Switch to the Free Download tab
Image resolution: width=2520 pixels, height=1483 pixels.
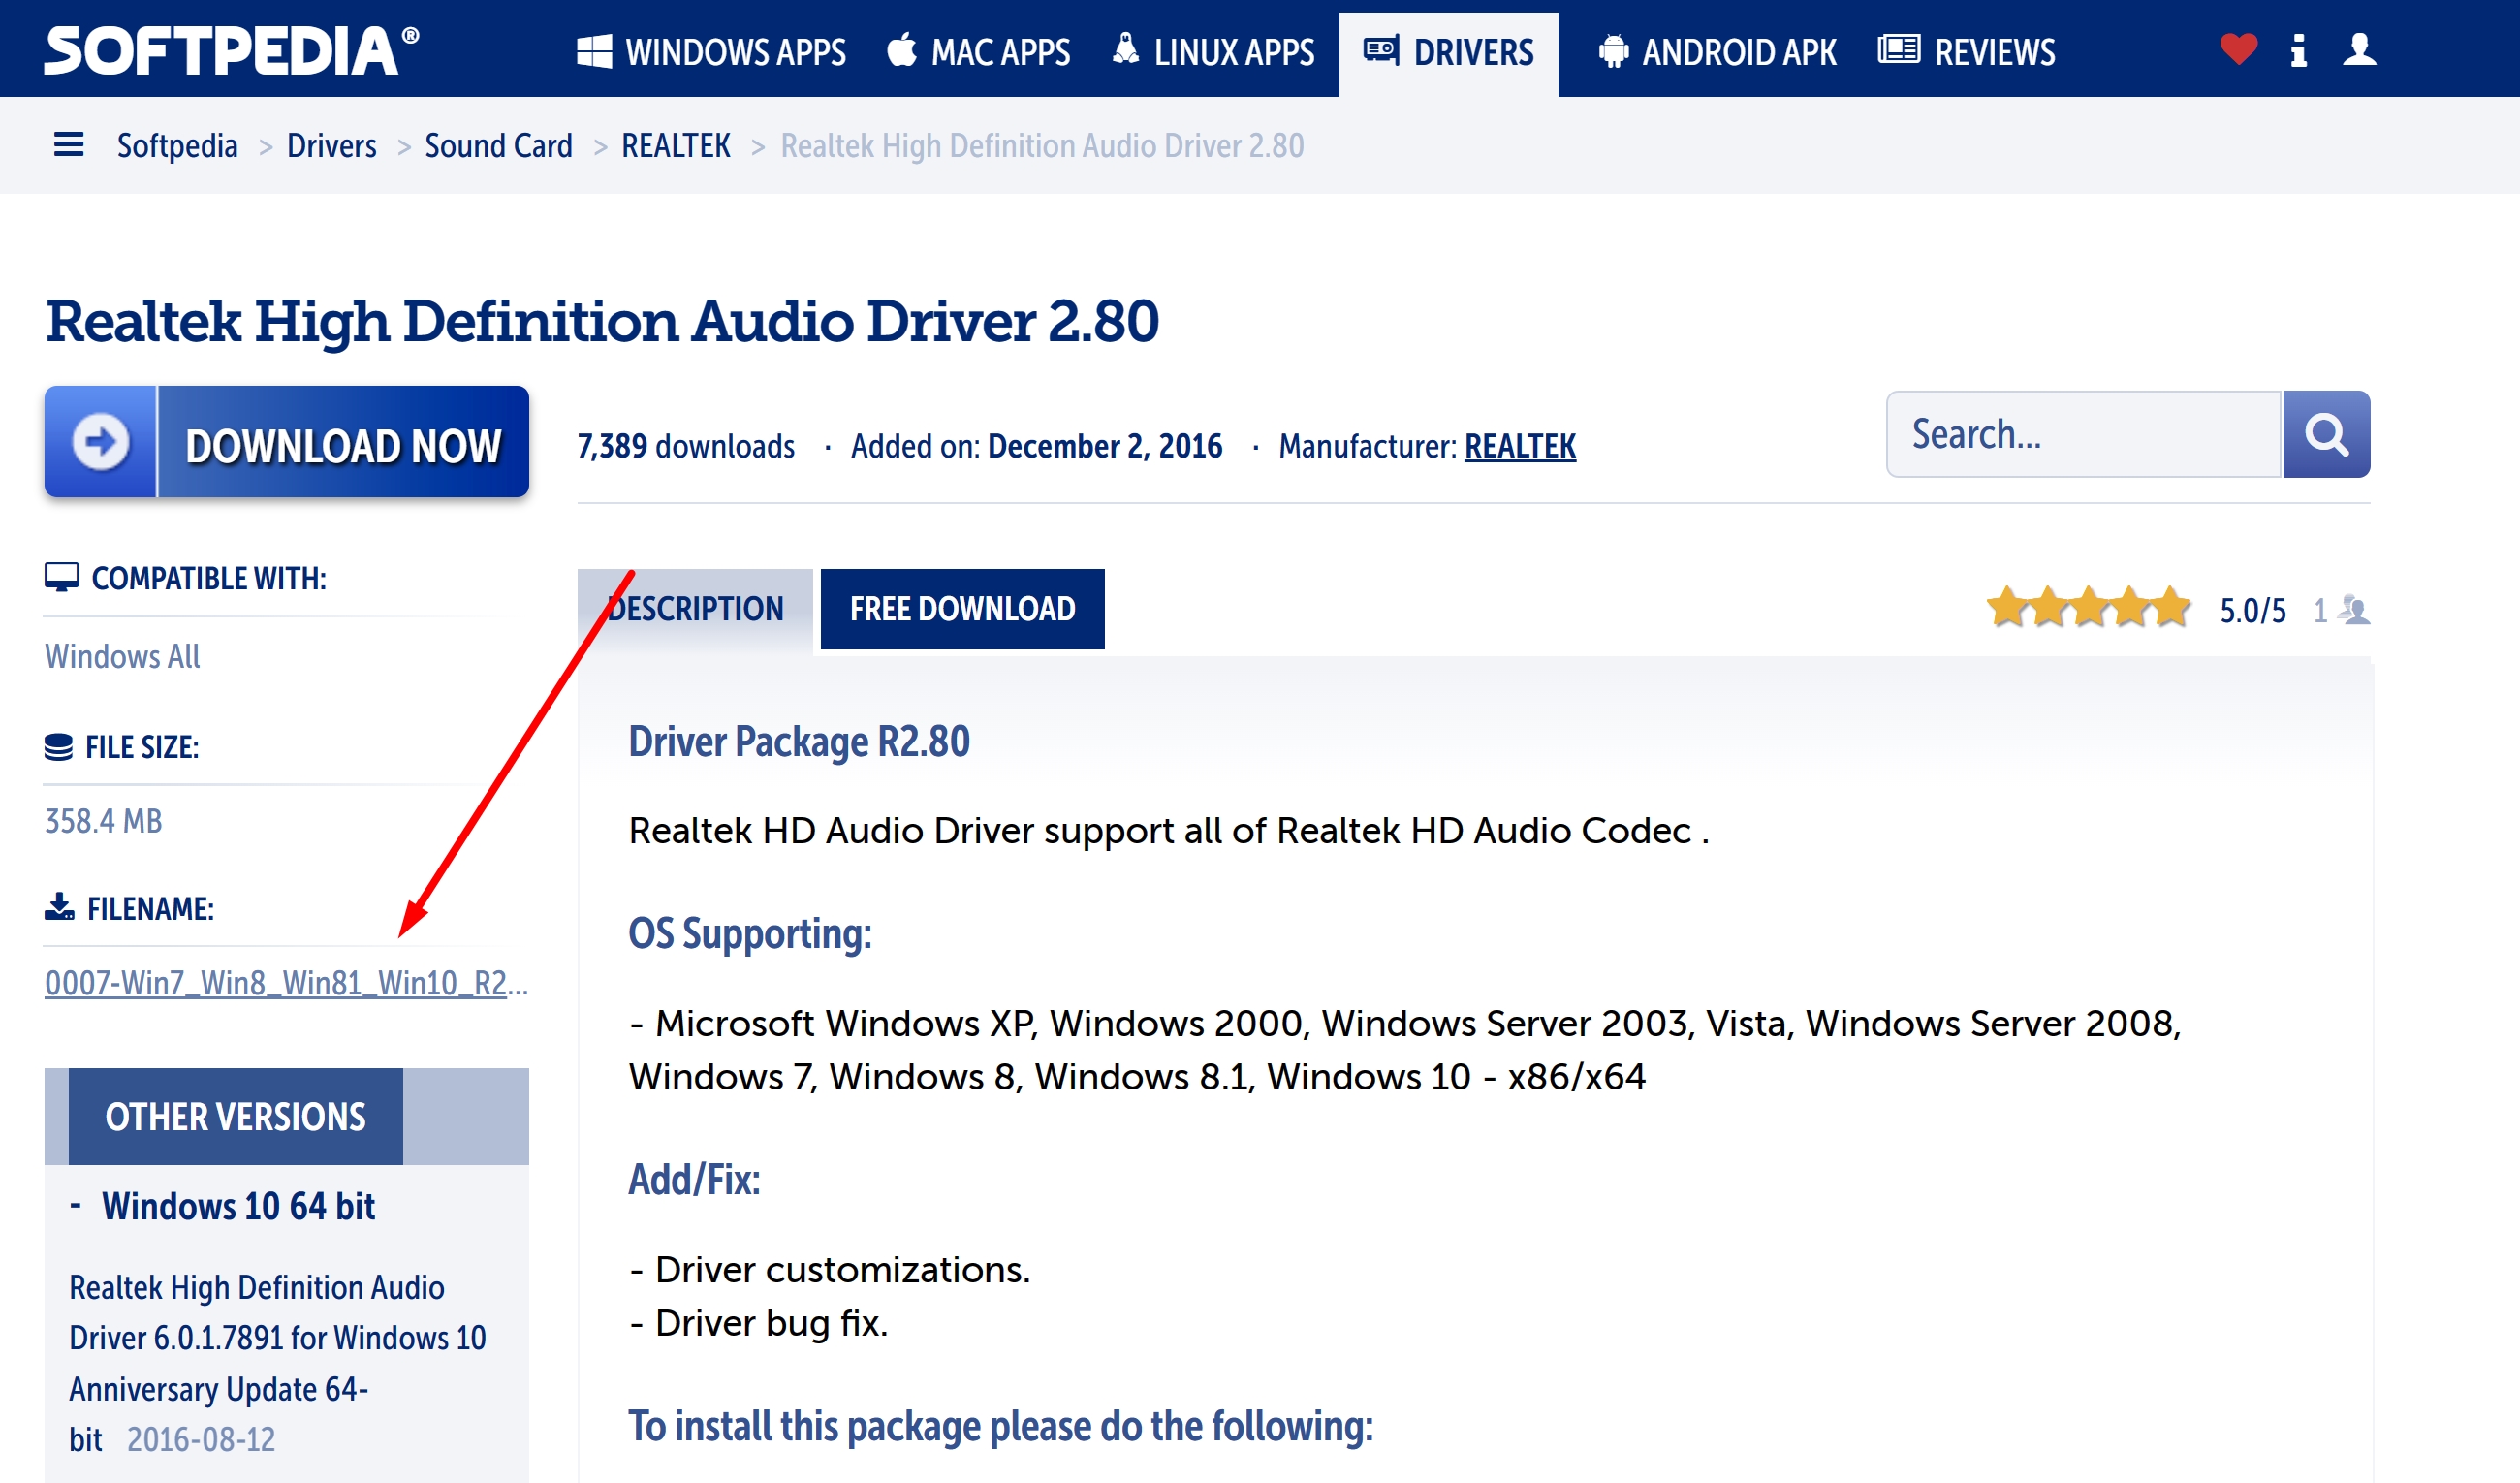(x=962, y=609)
